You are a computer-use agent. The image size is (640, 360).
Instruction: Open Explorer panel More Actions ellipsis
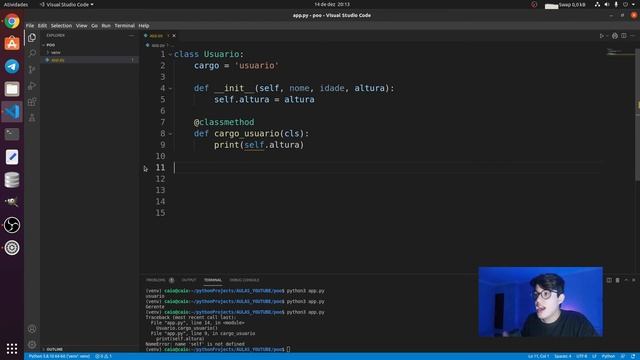[x=131, y=36]
